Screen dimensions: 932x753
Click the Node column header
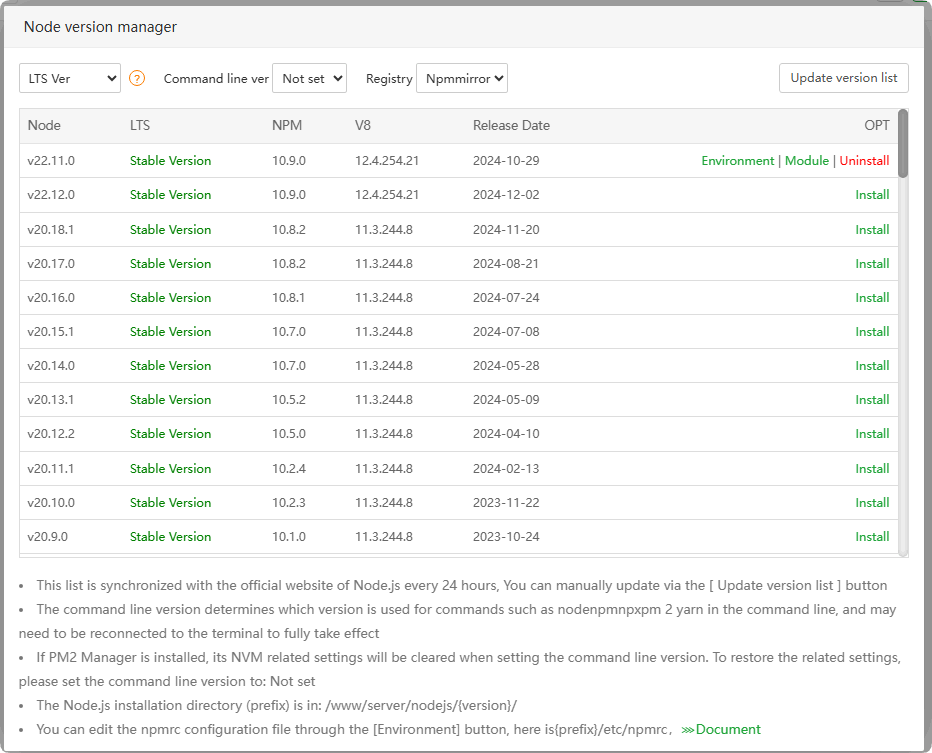click(44, 126)
